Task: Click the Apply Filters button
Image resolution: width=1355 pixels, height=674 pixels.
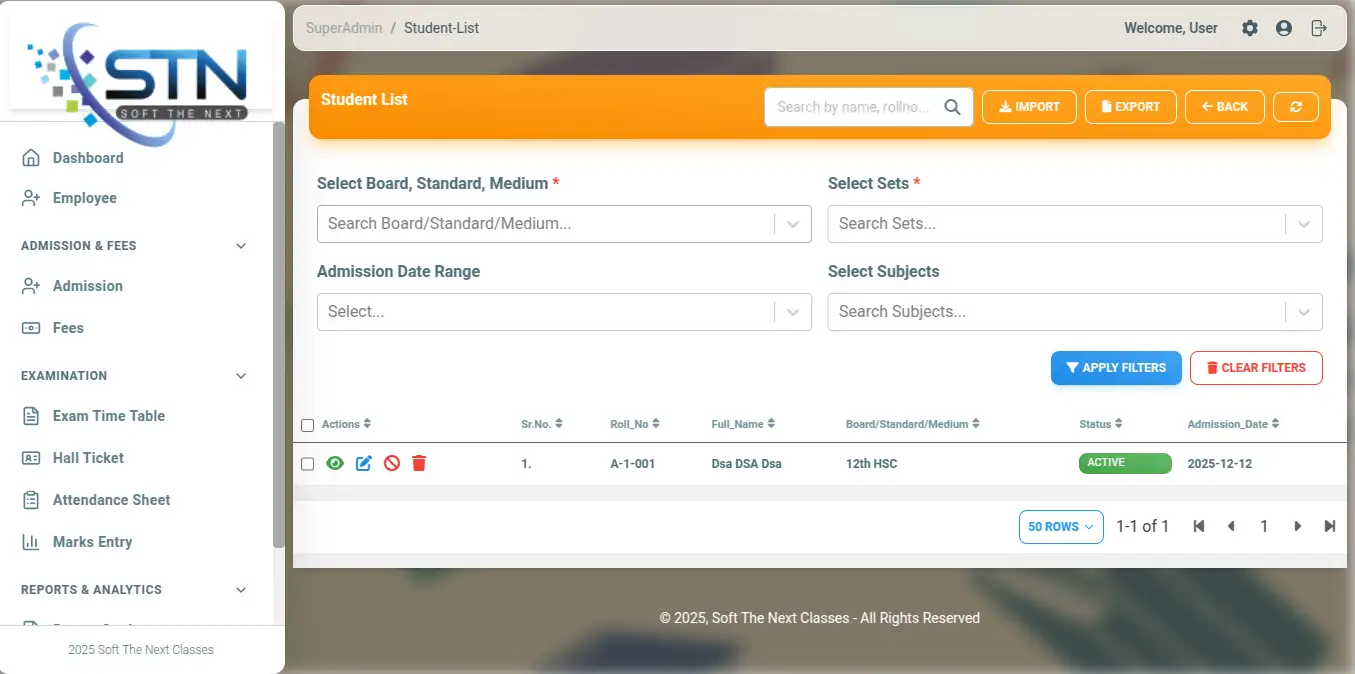Action: coord(1115,368)
